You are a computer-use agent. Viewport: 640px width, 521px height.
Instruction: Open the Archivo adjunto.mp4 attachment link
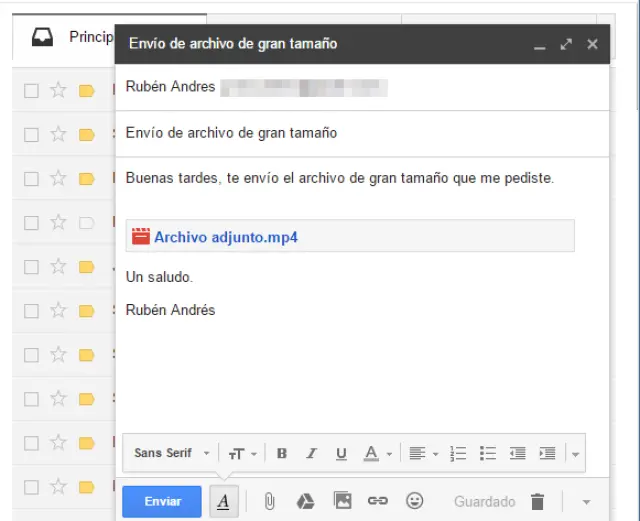point(226,237)
